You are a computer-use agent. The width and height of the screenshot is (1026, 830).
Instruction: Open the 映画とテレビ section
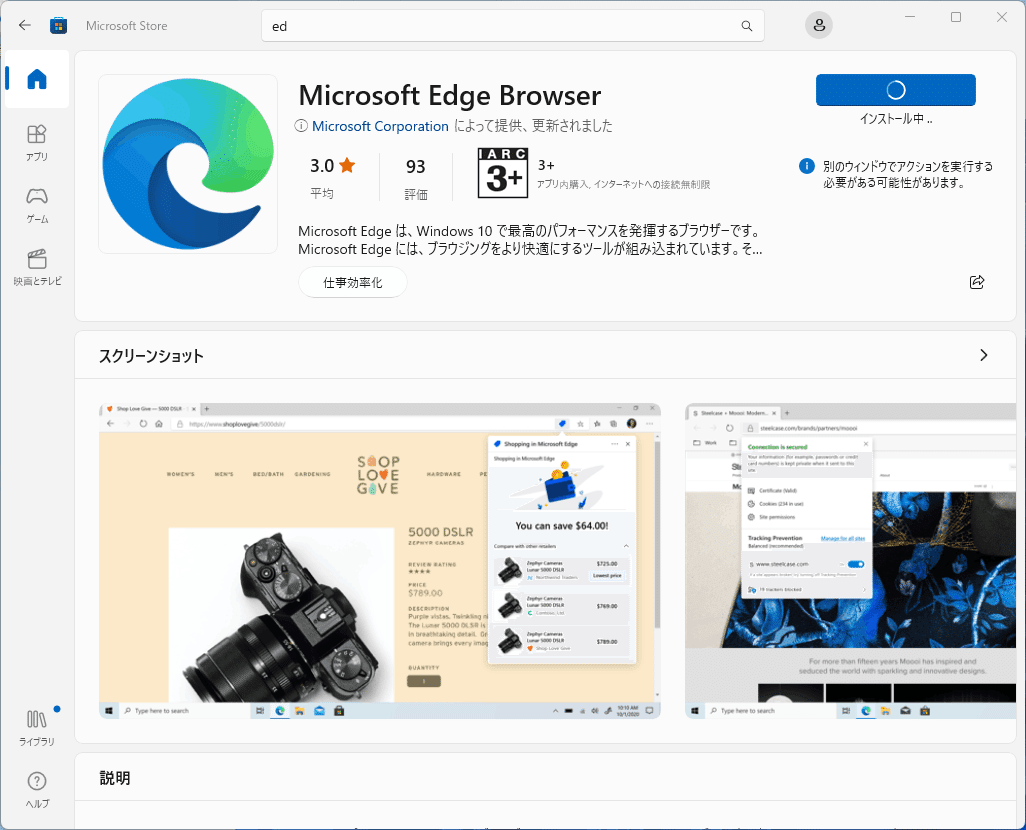(37, 267)
